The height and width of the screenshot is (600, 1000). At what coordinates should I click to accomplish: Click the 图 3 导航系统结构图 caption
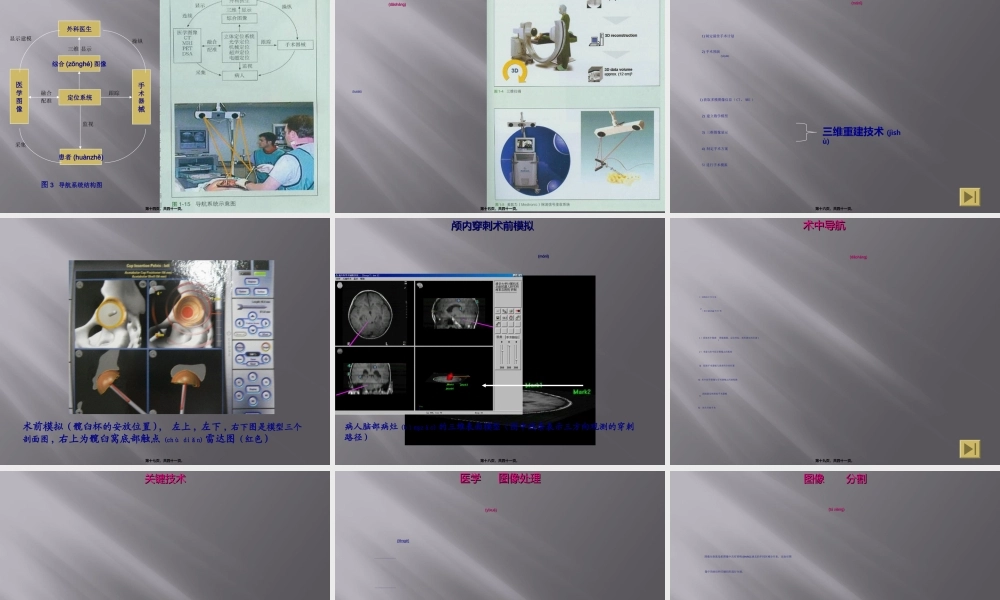point(71,185)
